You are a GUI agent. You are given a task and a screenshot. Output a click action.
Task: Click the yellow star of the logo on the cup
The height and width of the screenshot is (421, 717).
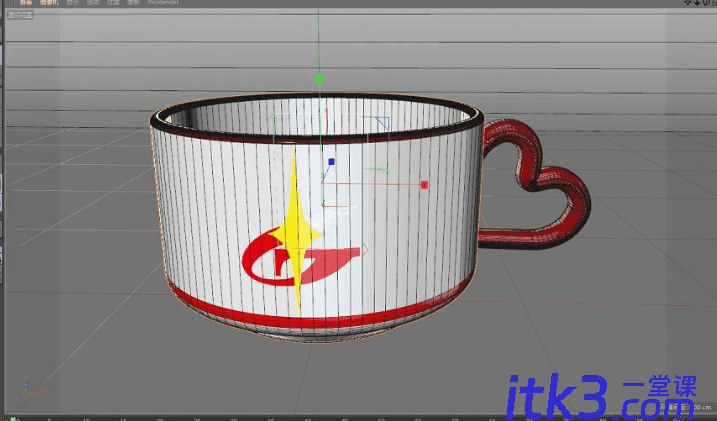(297, 233)
